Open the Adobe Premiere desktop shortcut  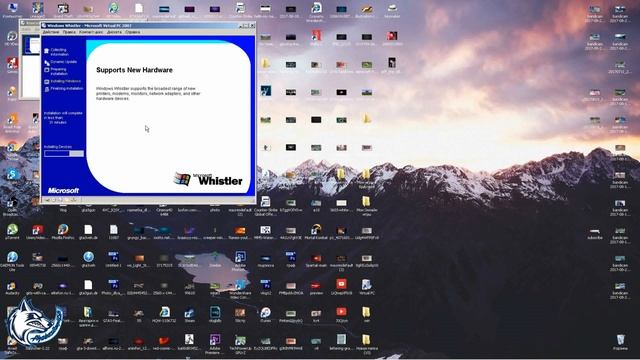(215, 345)
